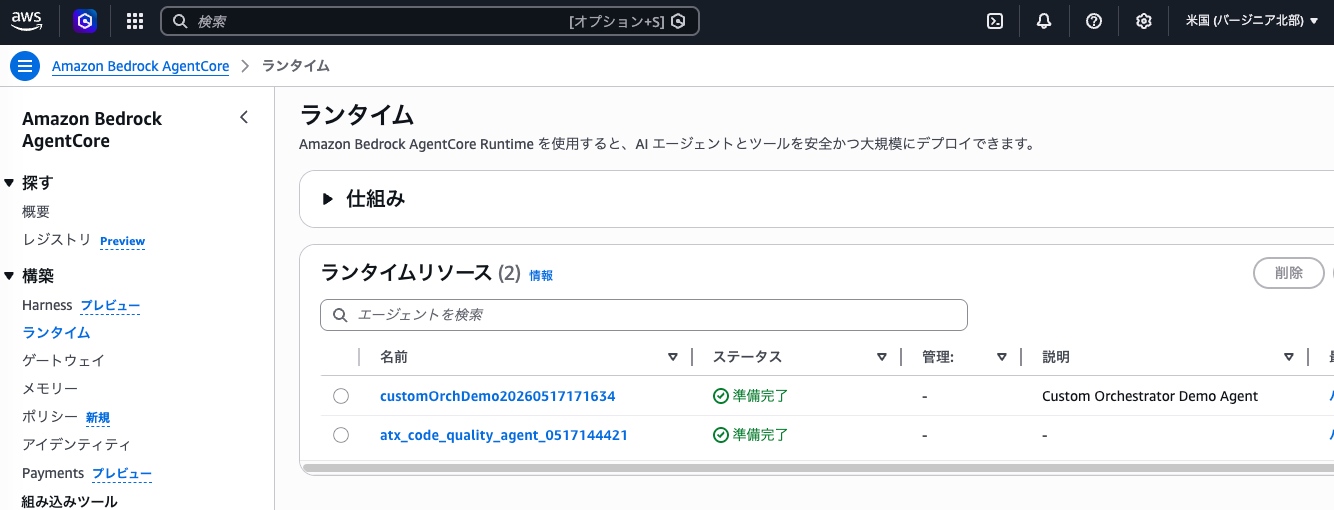
Task: Click the 新規 badge next to ポリシー
Action: tap(98, 417)
